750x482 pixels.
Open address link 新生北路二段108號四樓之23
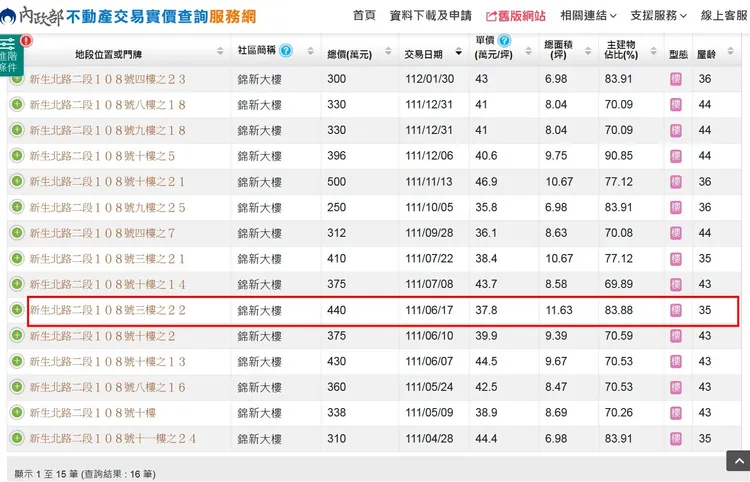(x=107, y=79)
